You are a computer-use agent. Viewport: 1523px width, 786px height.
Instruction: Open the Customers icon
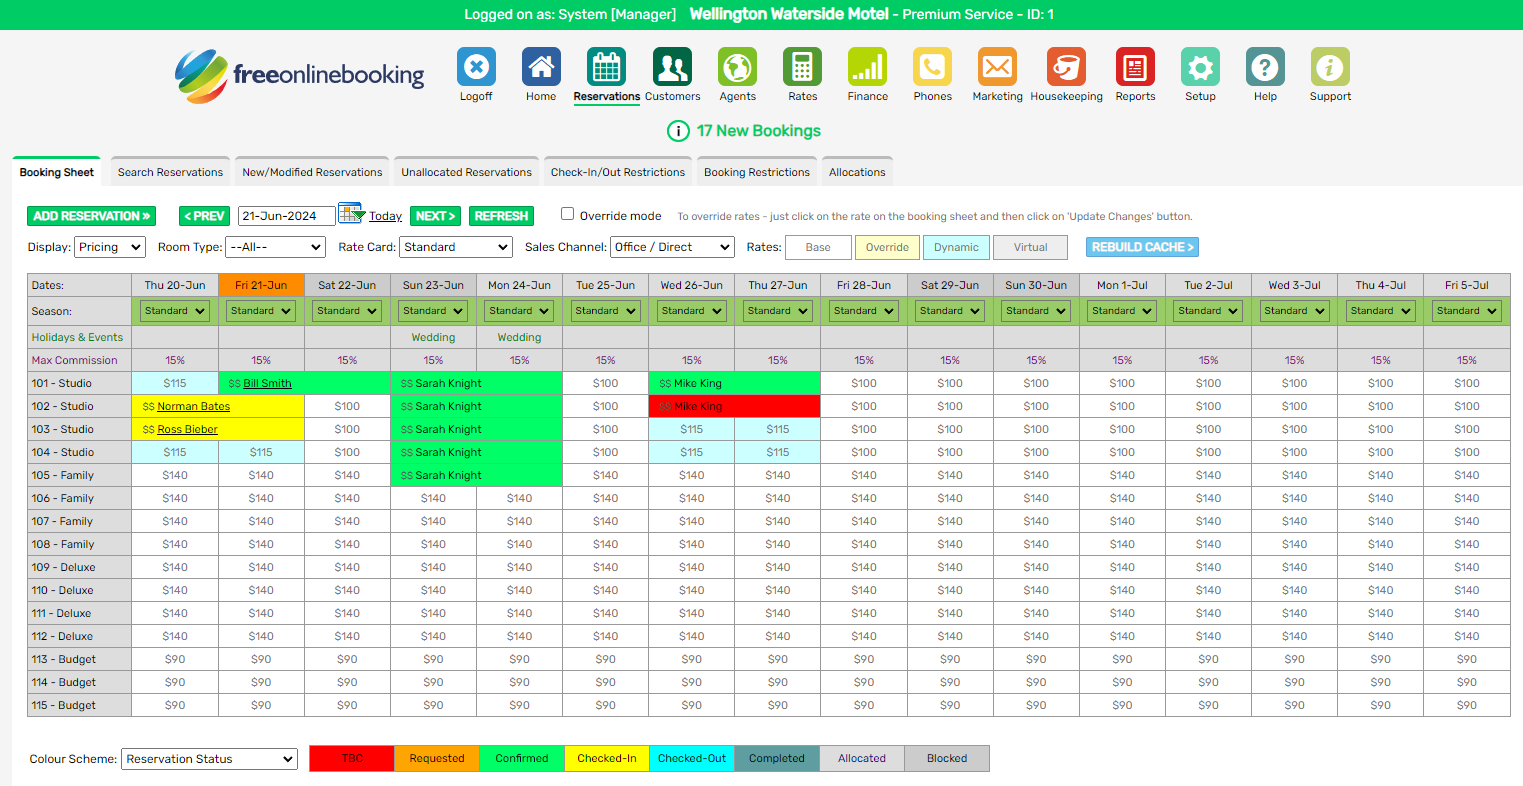(x=672, y=67)
